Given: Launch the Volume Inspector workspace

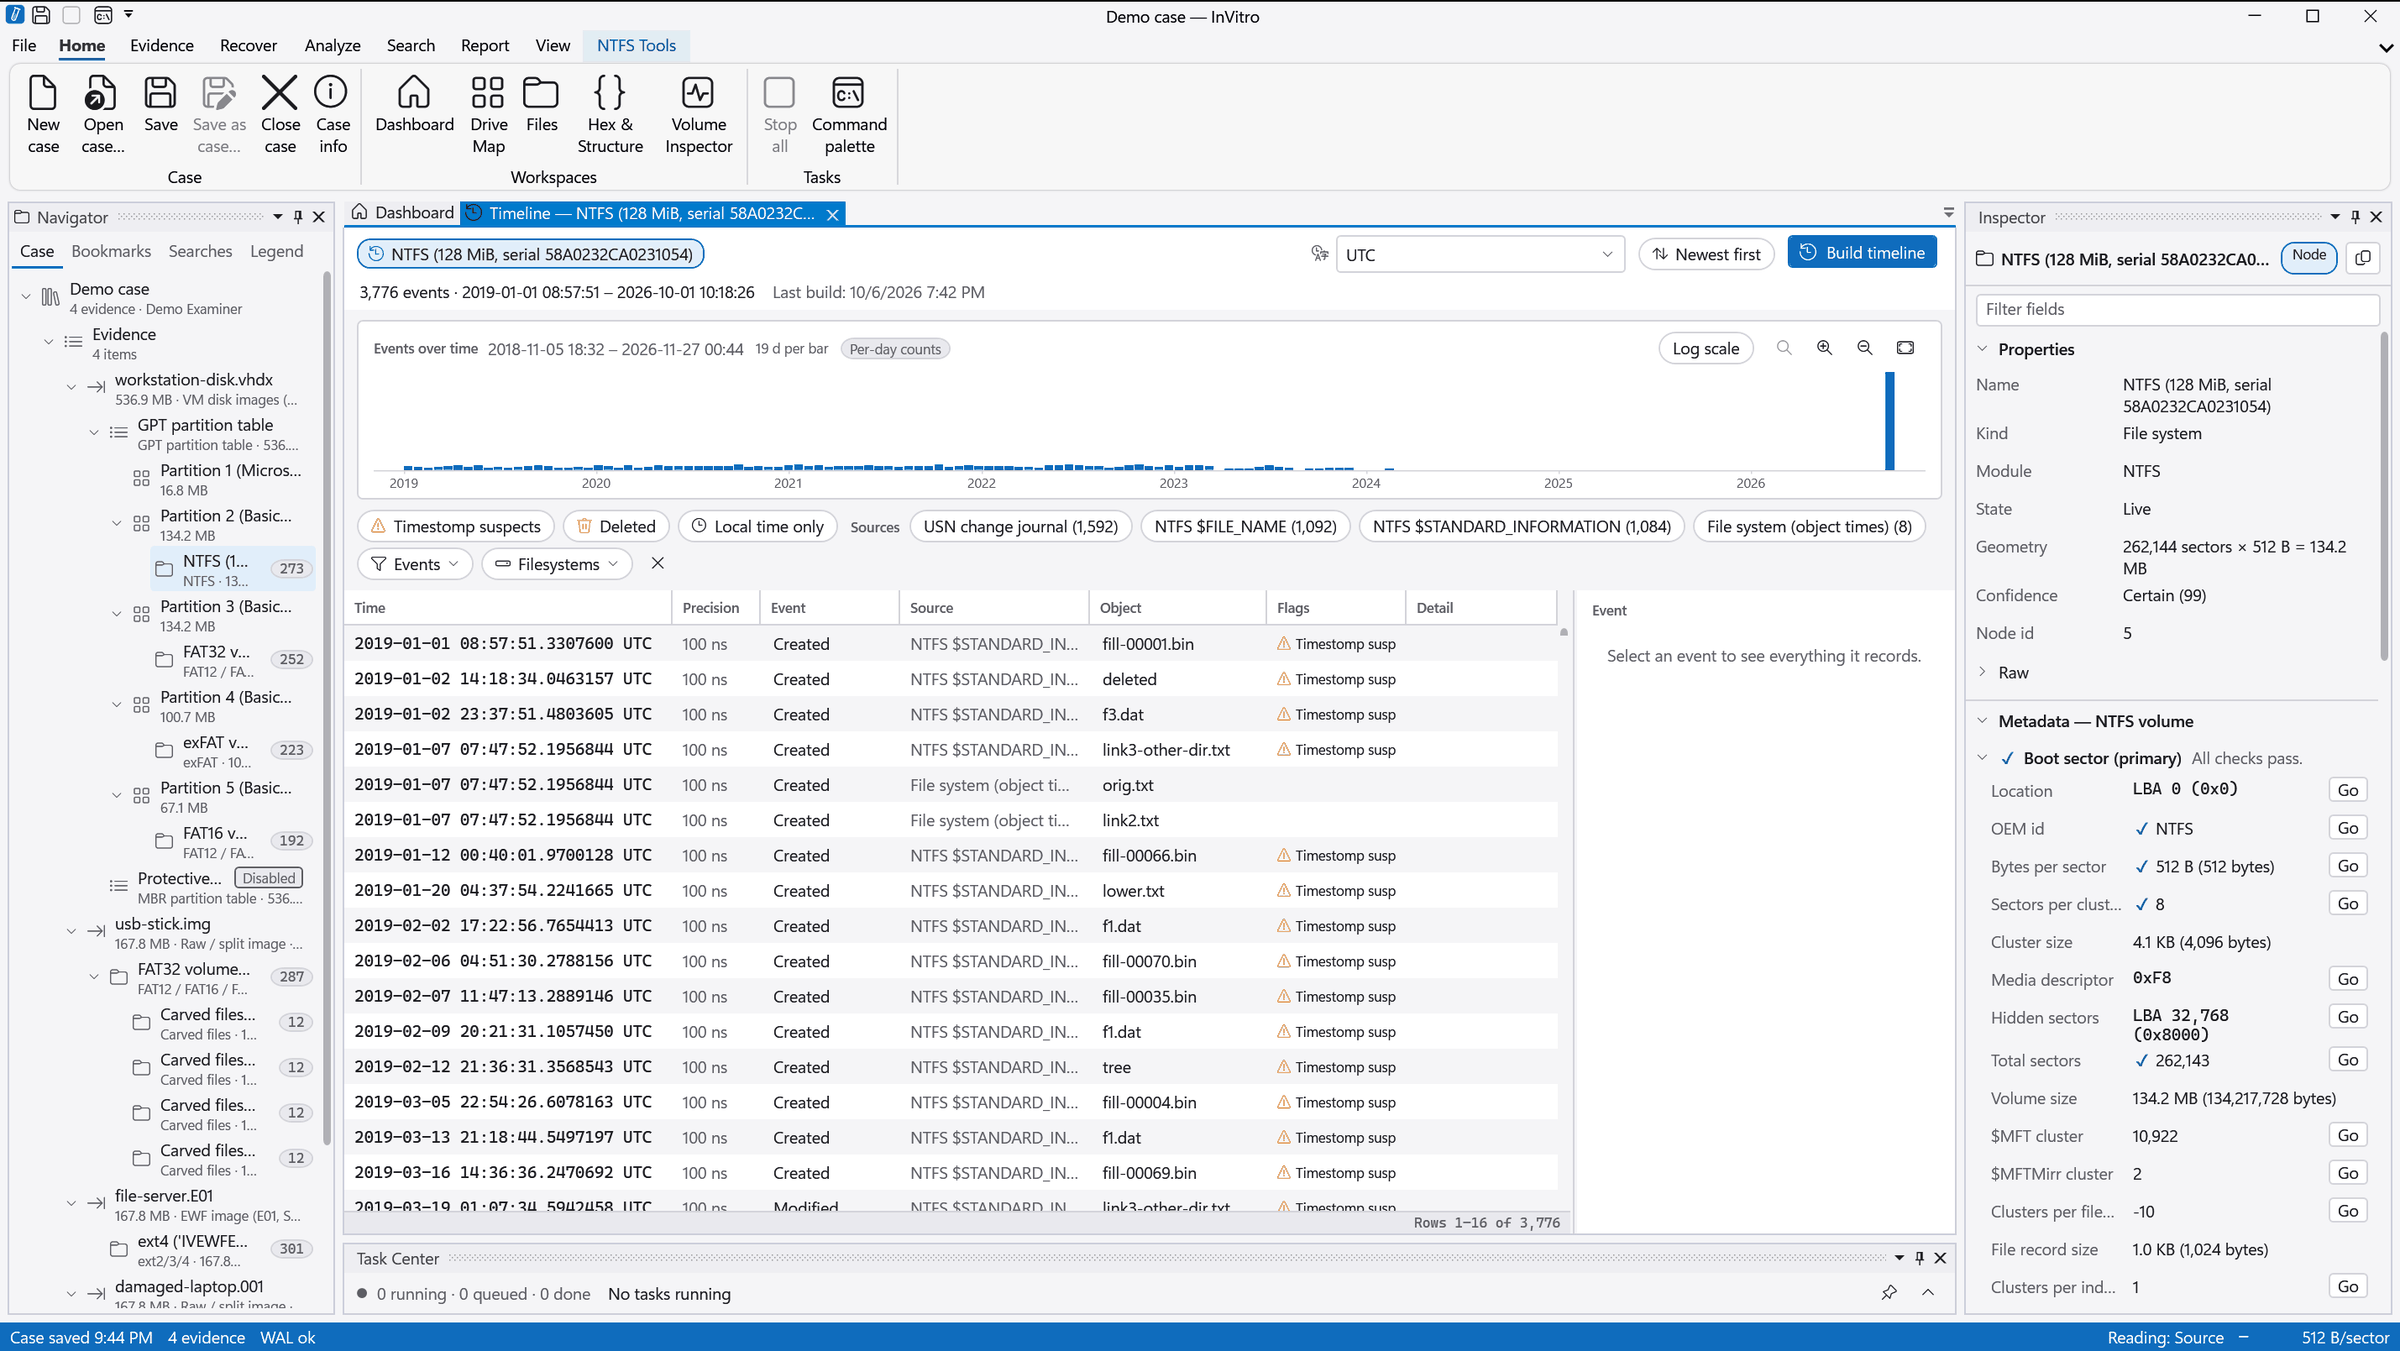Looking at the screenshot, I should point(698,114).
